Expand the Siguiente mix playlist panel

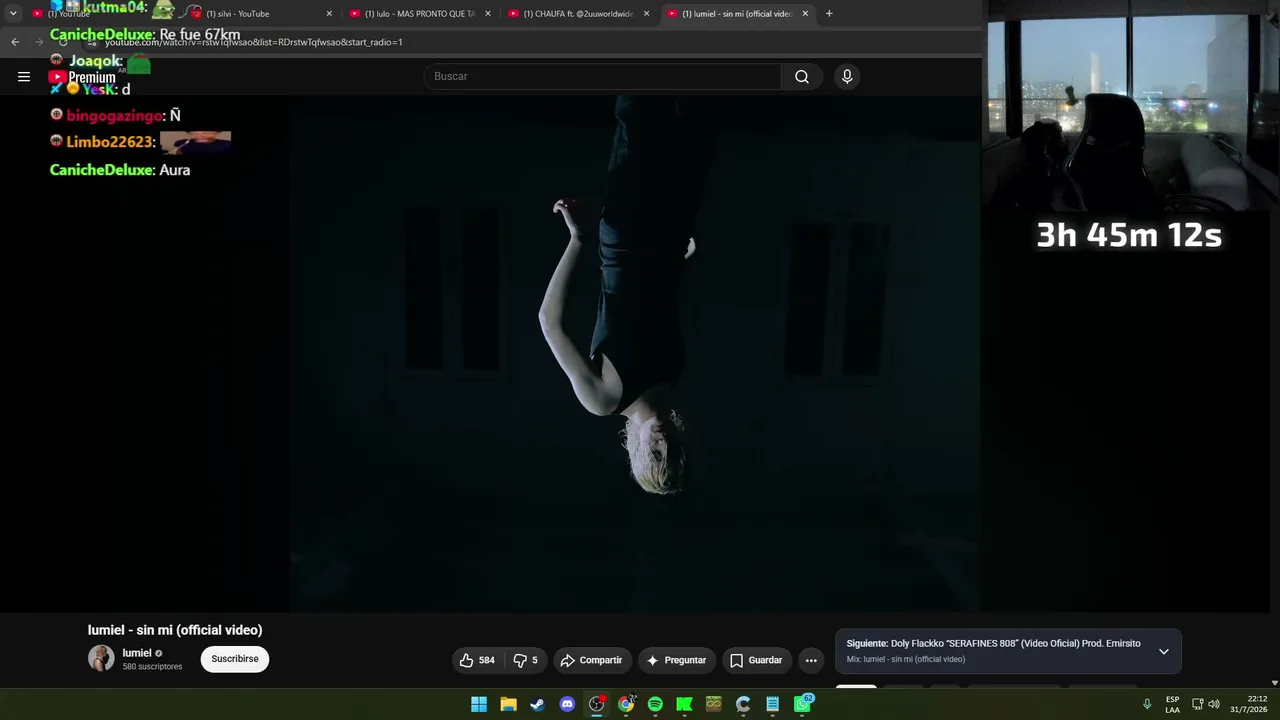coord(1164,651)
